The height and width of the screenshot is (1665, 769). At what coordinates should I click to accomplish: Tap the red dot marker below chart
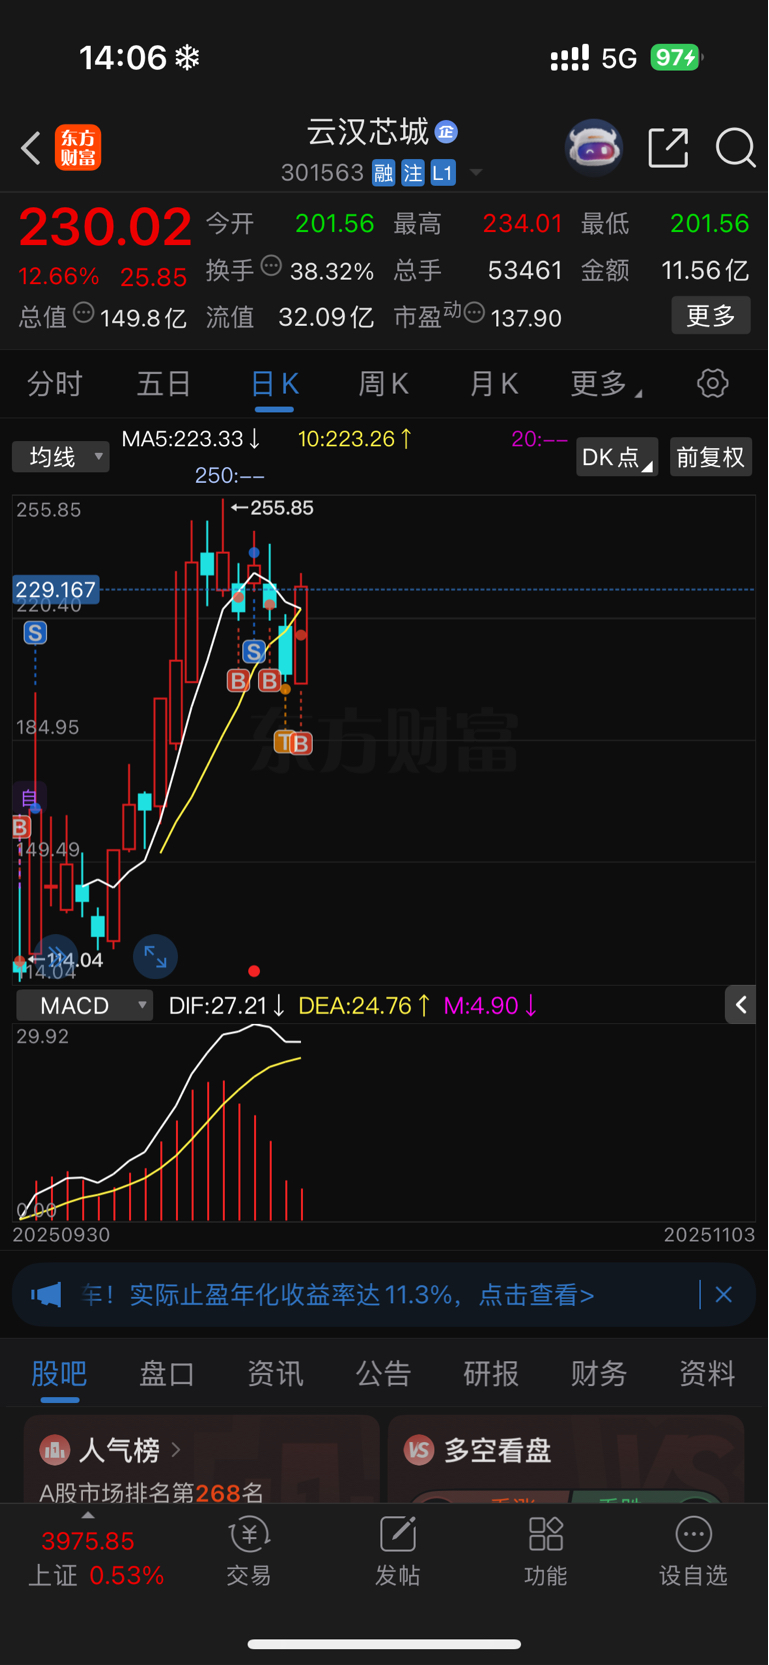point(254,971)
